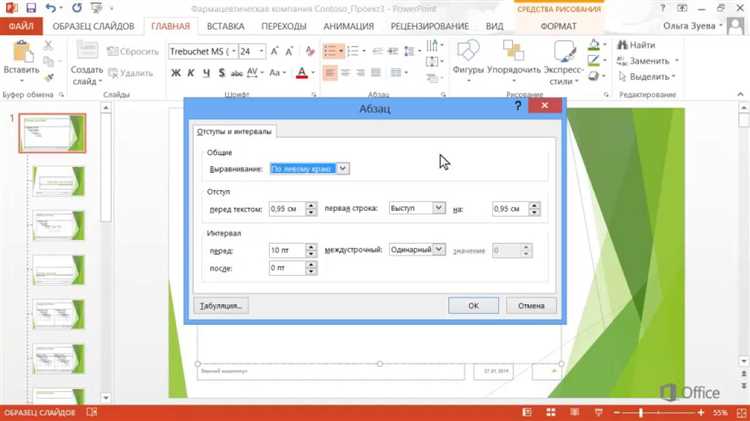Open the 'первая строка' Выступ dropdown
Viewport: 750px width, 421px height.
click(x=439, y=208)
